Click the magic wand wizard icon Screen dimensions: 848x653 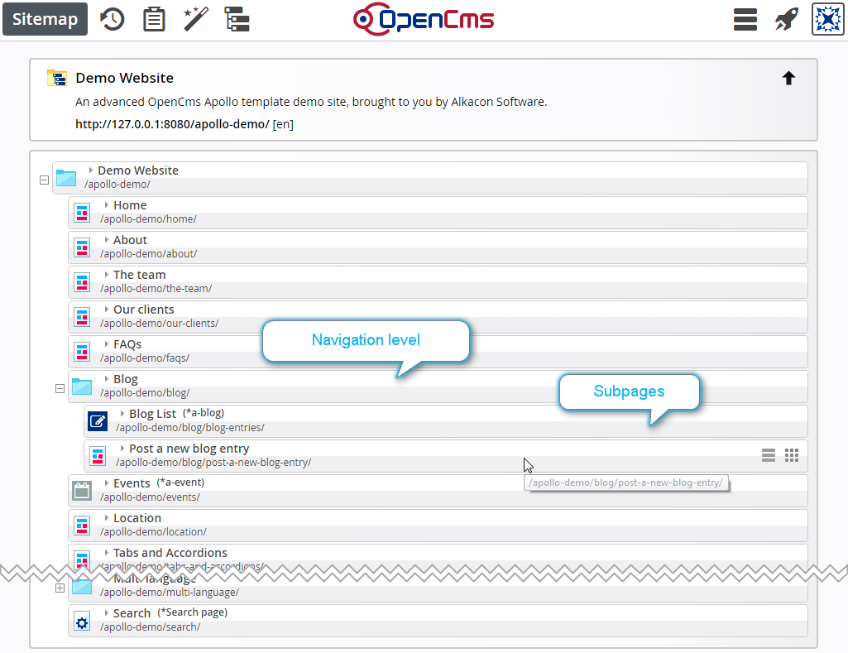(x=194, y=18)
